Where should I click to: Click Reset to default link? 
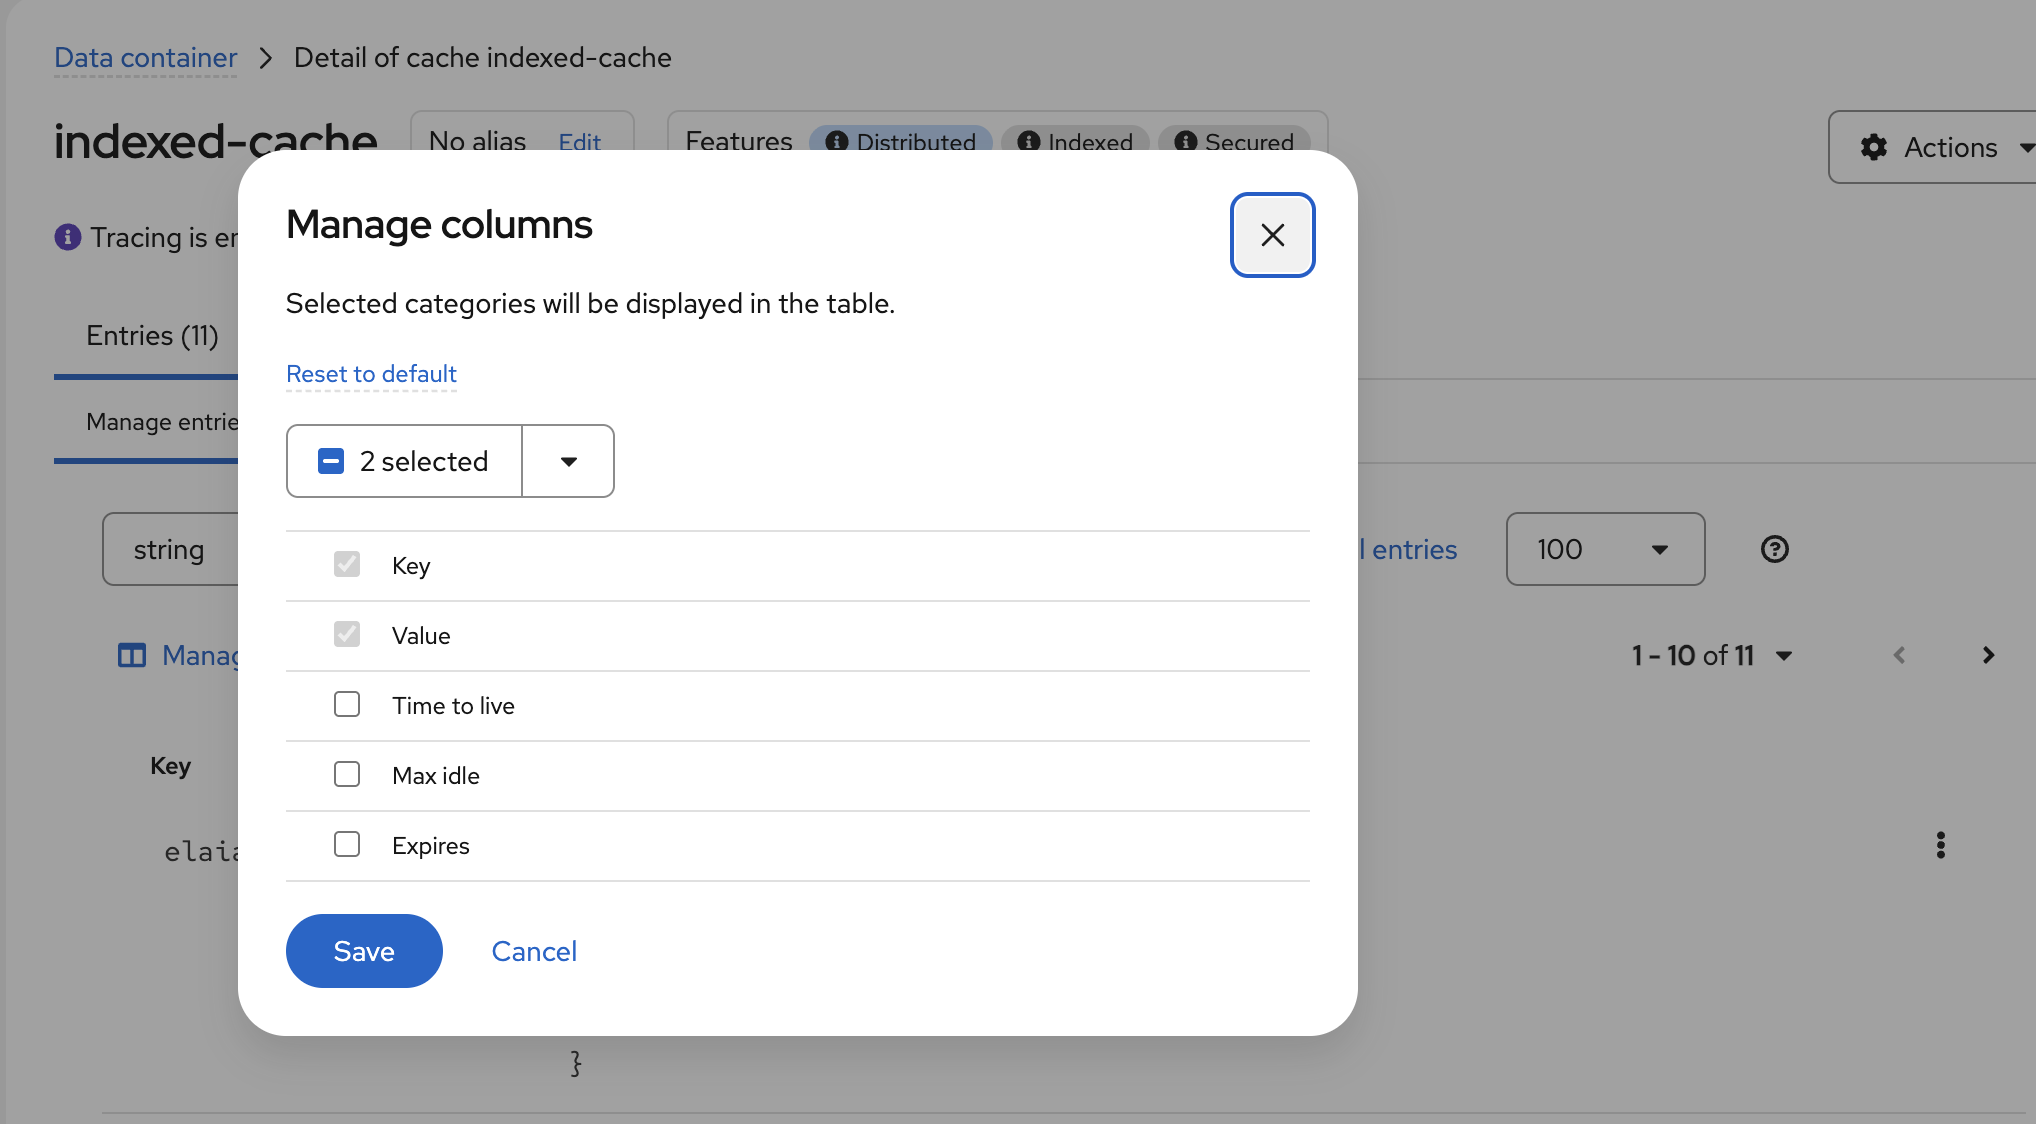point(371,374)
